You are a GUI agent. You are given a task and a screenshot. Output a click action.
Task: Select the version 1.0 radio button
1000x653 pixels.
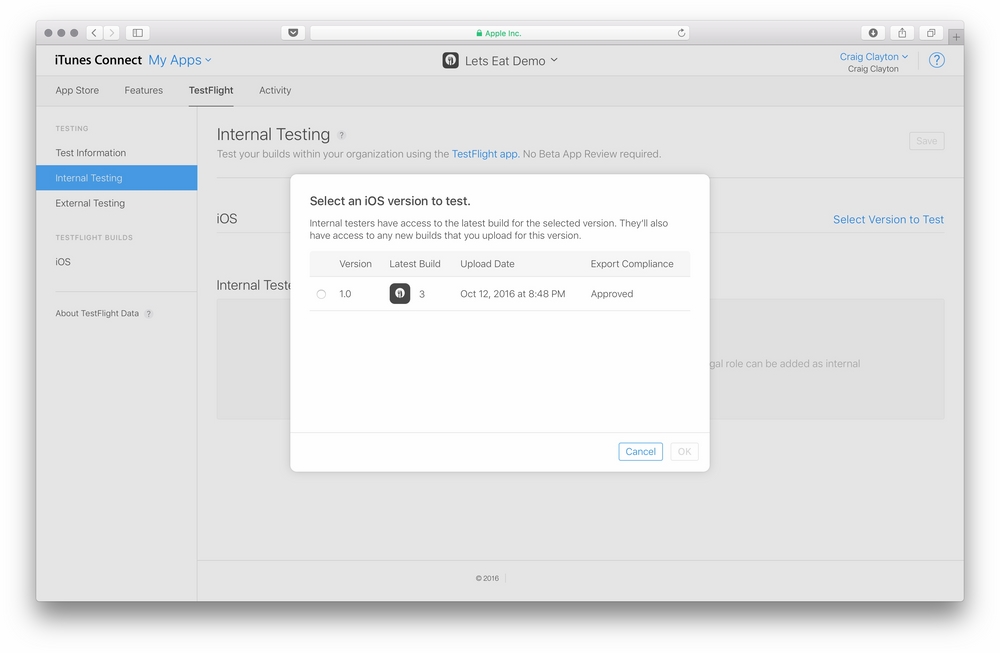[x=321, y=294]
